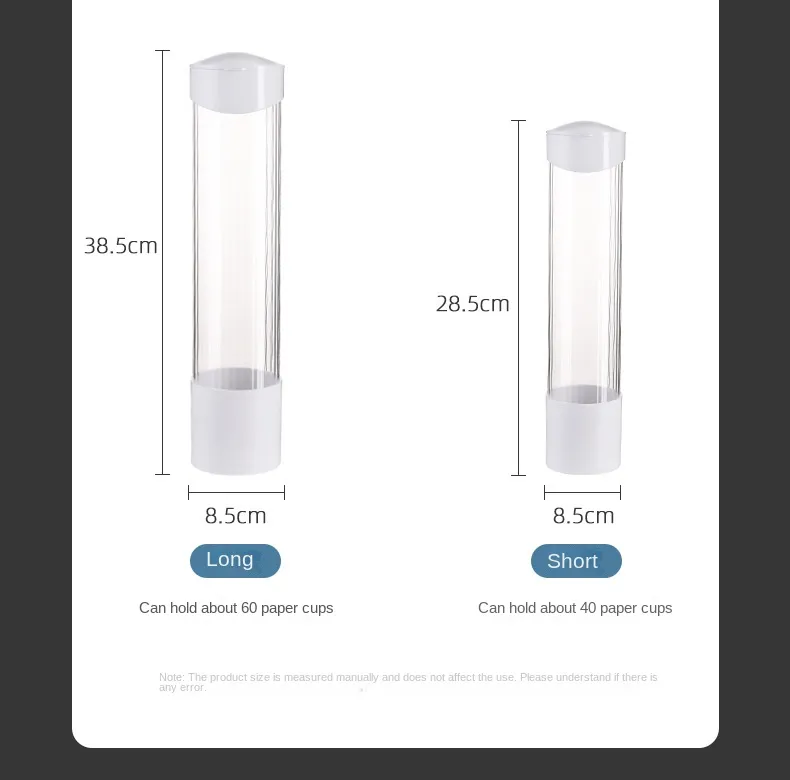
Task: Click 'Can hold about 40 paper cups' text
Action: [575, 608]
